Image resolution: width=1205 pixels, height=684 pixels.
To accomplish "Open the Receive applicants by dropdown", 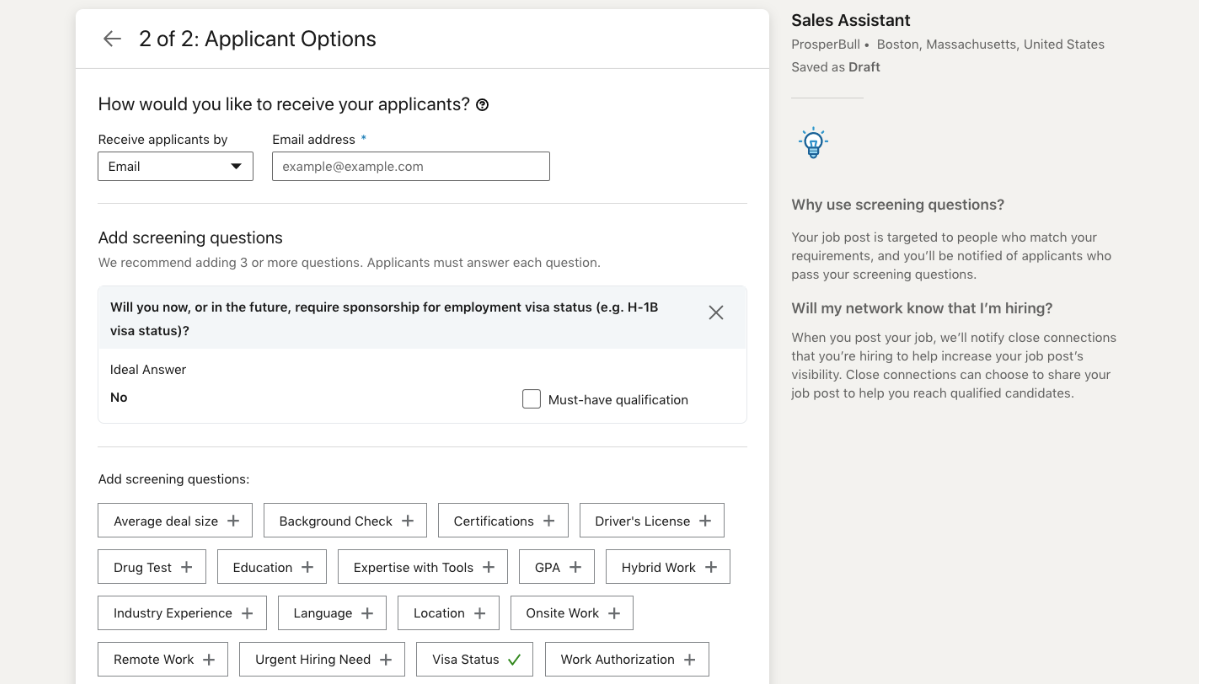I will pyautogui.click(x=175, y=166).
